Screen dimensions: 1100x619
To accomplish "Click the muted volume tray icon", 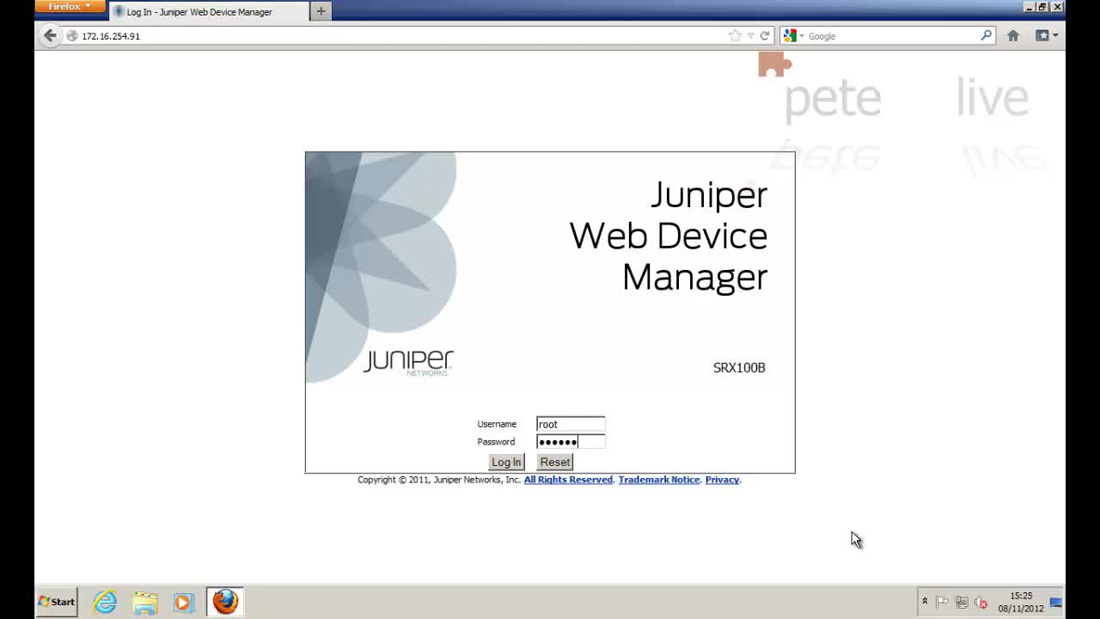I will point(981,602).
